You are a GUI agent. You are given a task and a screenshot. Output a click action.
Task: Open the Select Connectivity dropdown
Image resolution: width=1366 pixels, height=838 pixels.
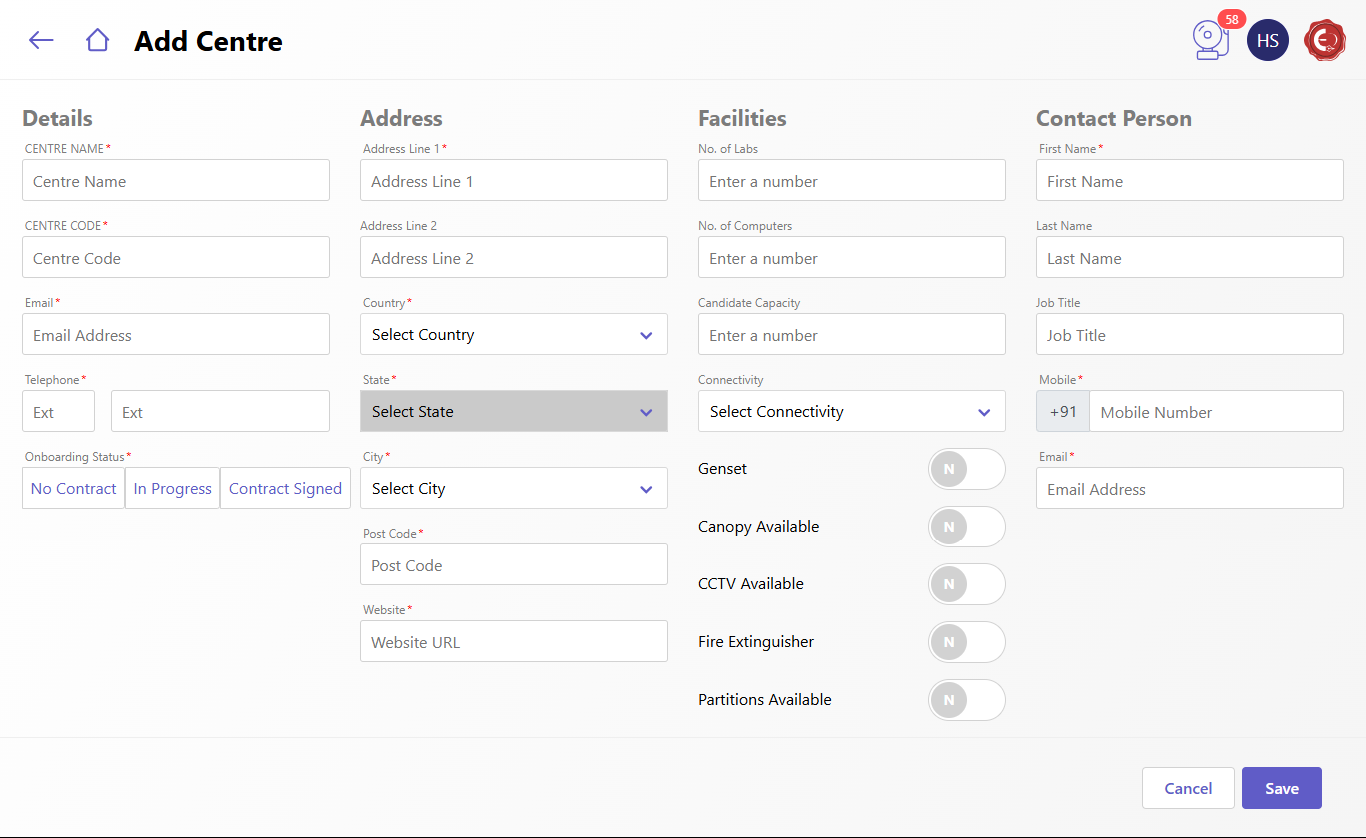coord(851,412)
